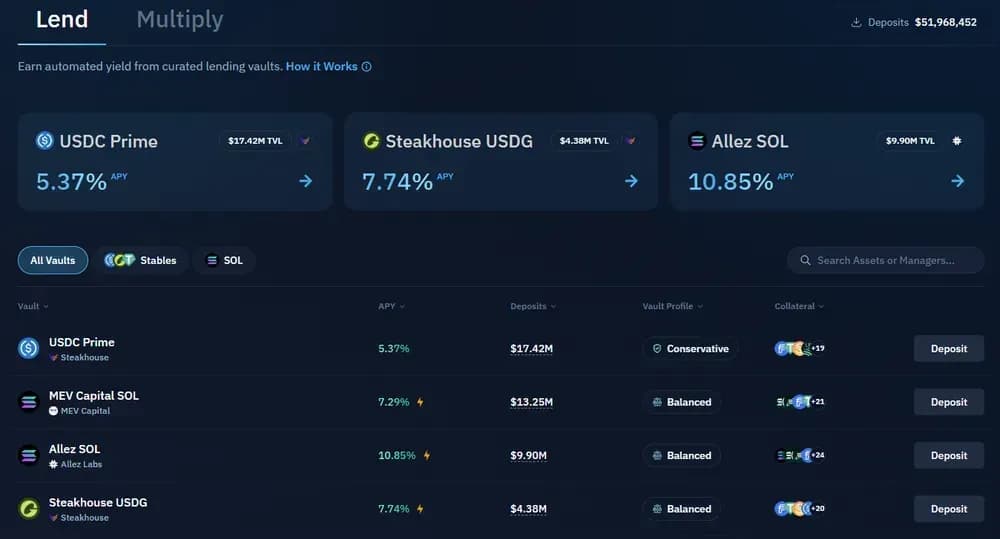Open Steakhouse USDG card via its arrow
1000x539 pixels.
coord(631,181)
